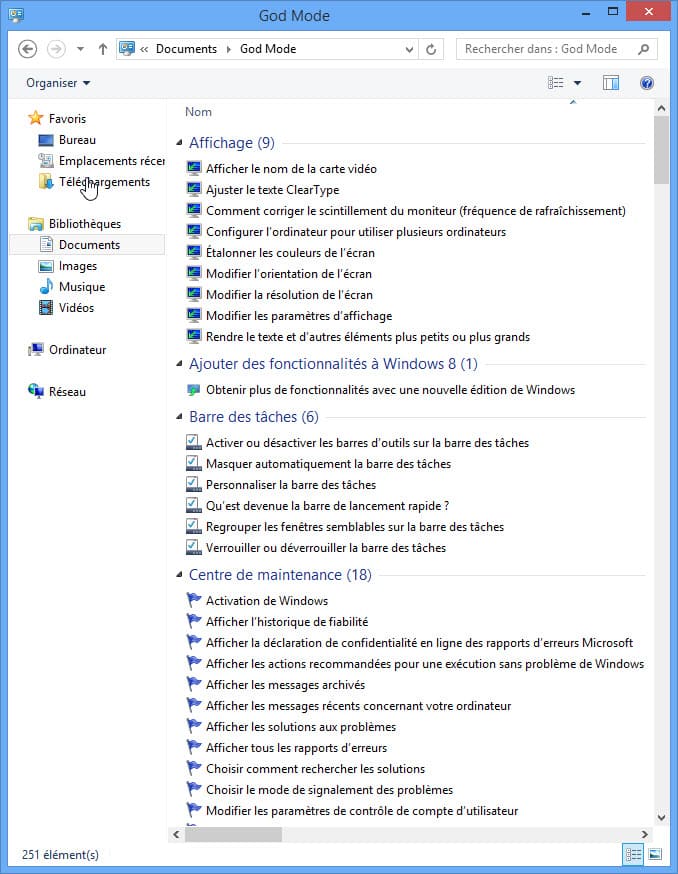Open the Help button

647,83
